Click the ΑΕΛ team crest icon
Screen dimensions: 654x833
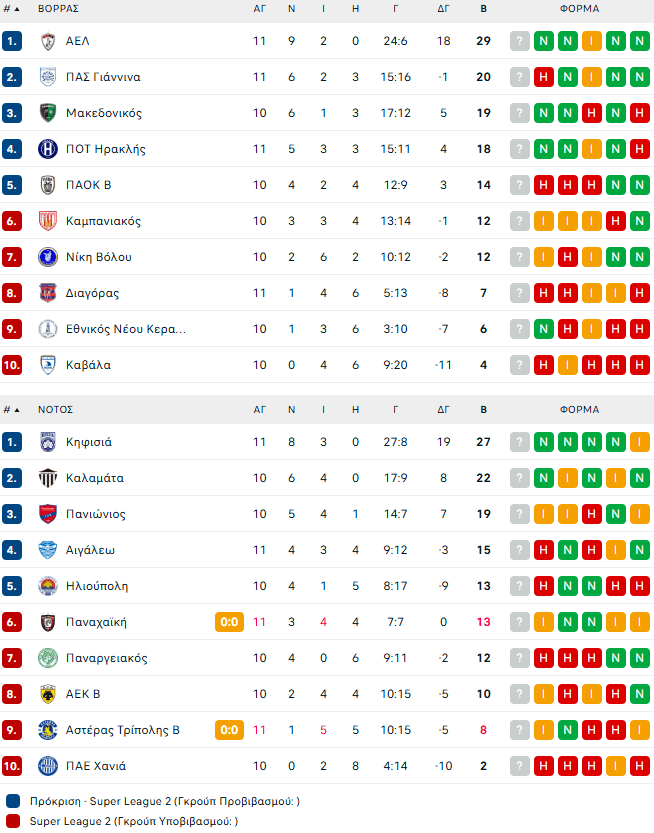coord(47,41)
